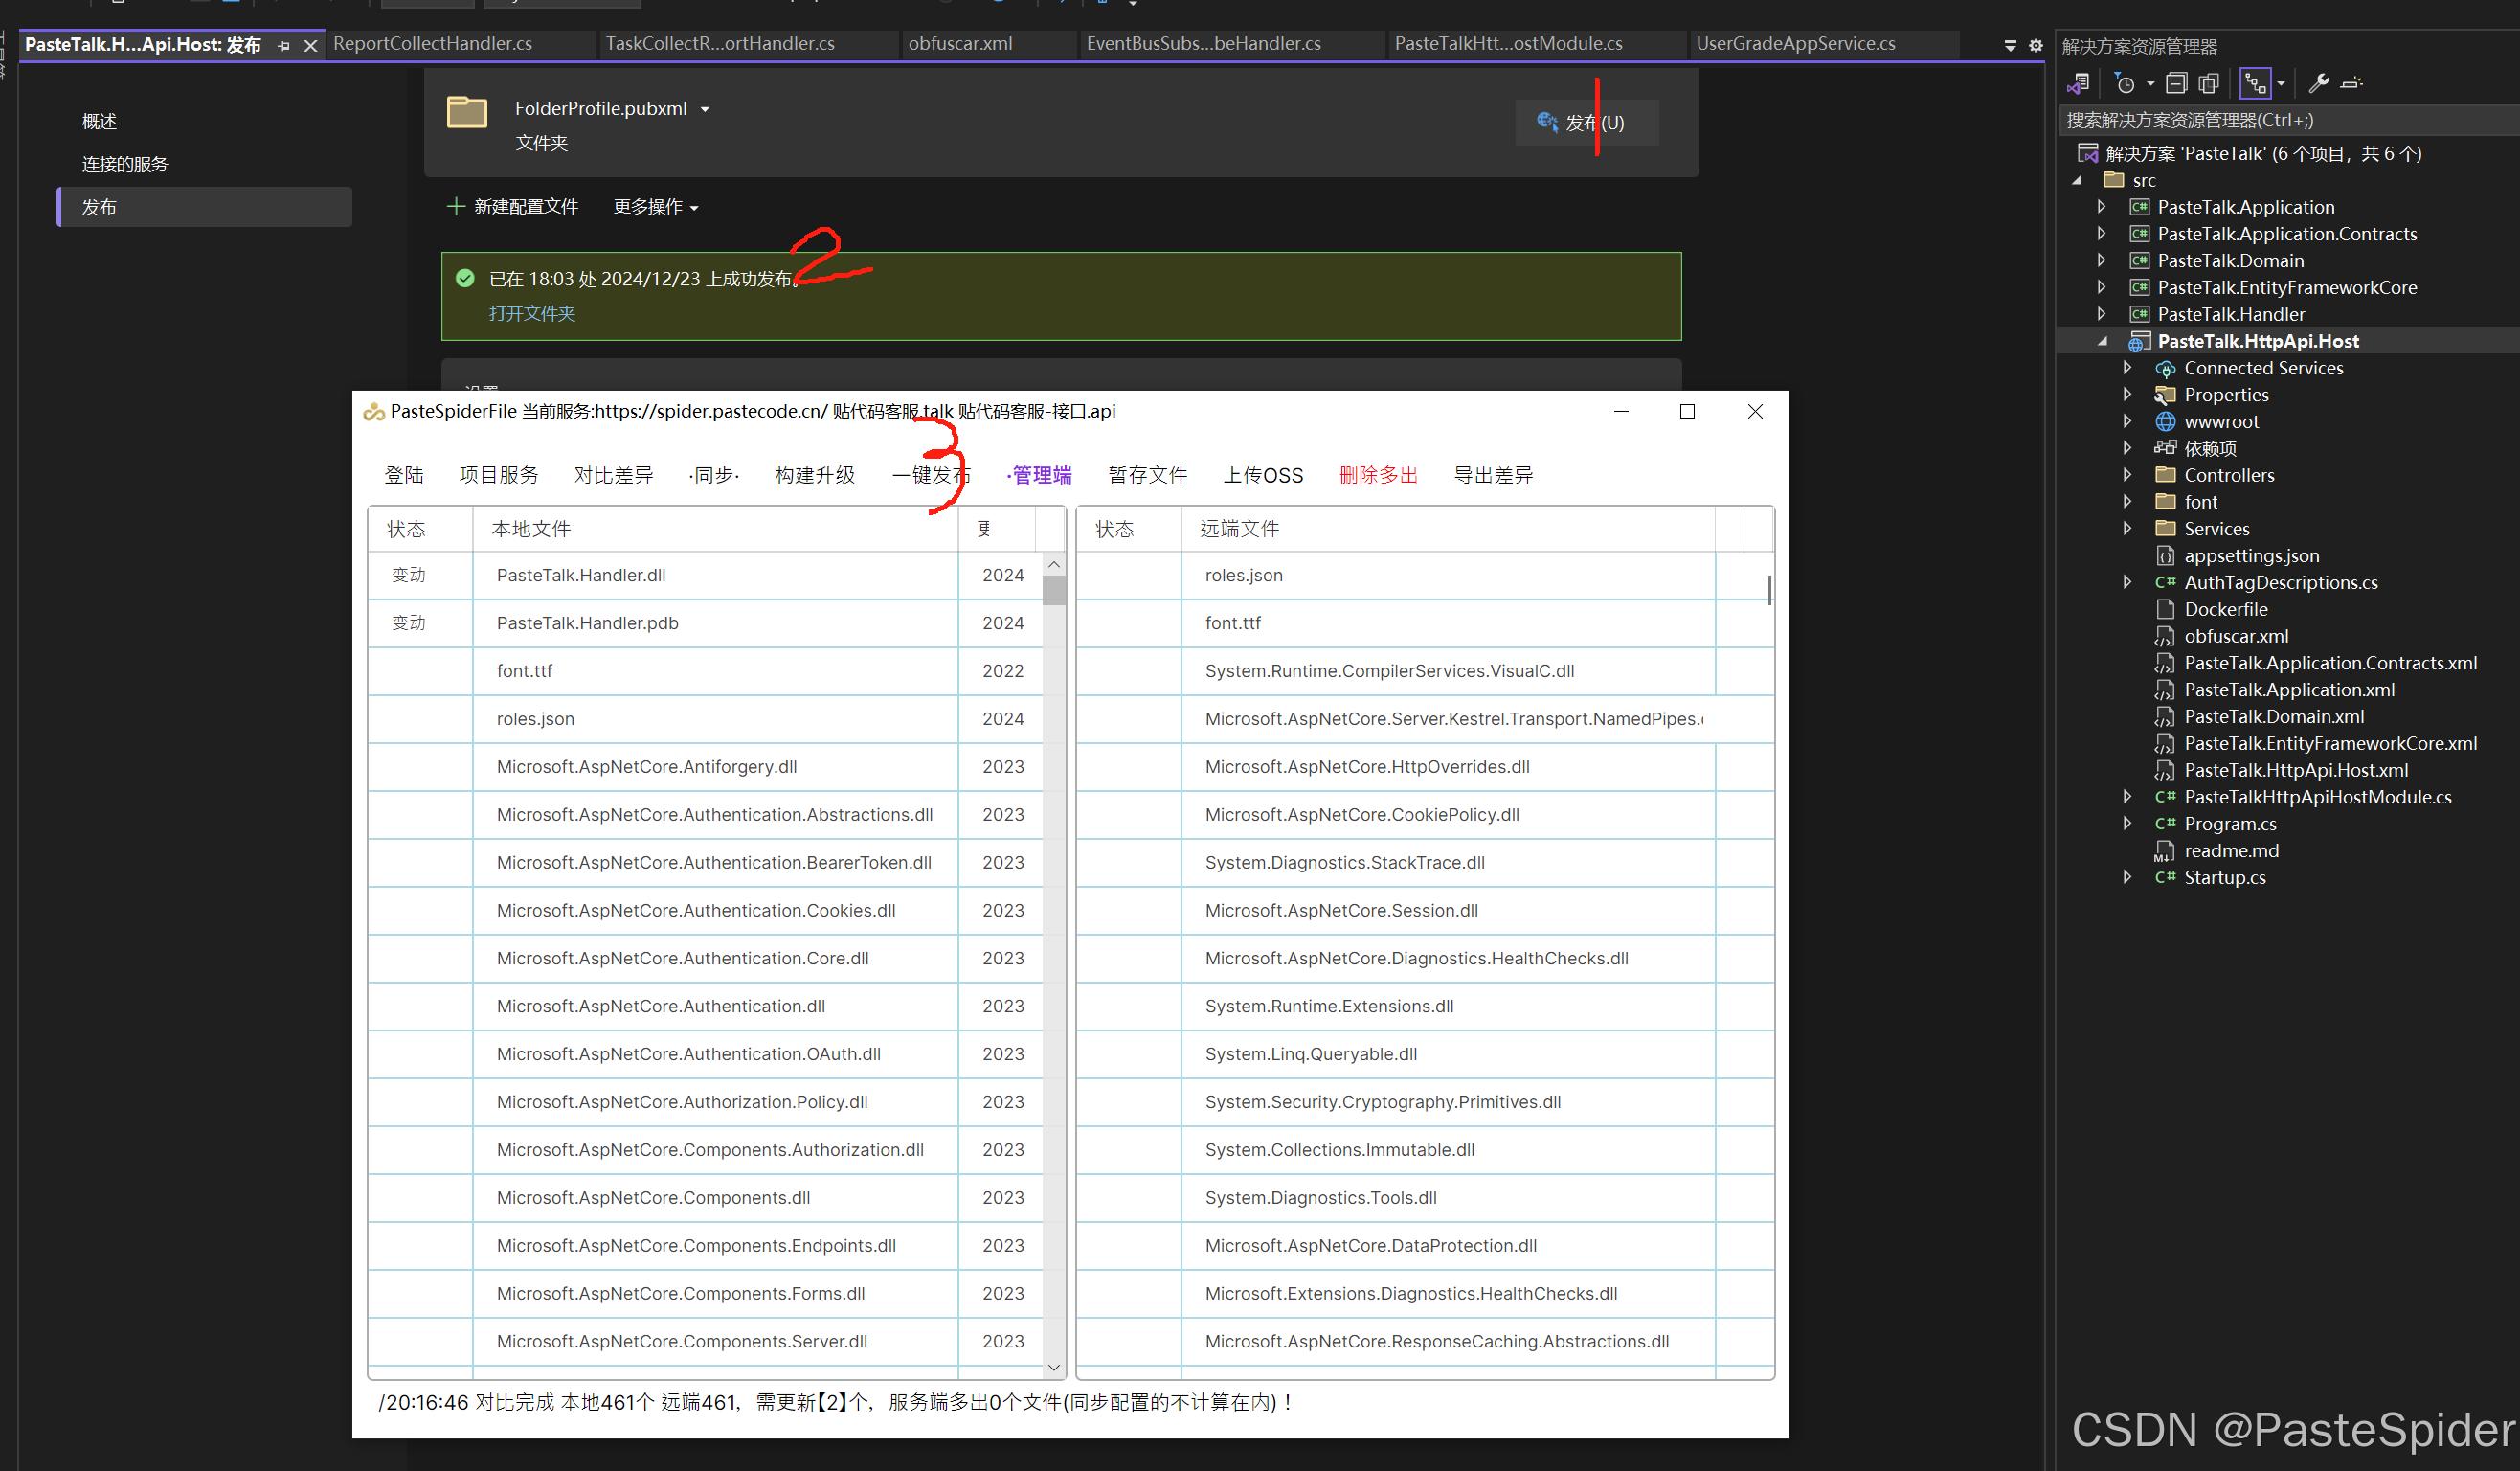Click the local file list scrollbar thumb
The image size is (2520, 1471).
(x=1053, y=591)
